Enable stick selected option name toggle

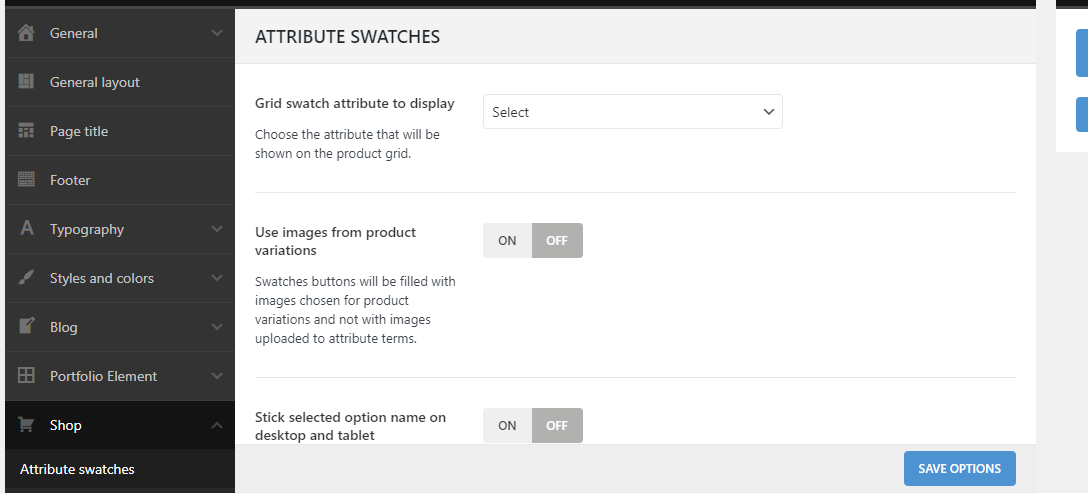click(x=507, y=426)
